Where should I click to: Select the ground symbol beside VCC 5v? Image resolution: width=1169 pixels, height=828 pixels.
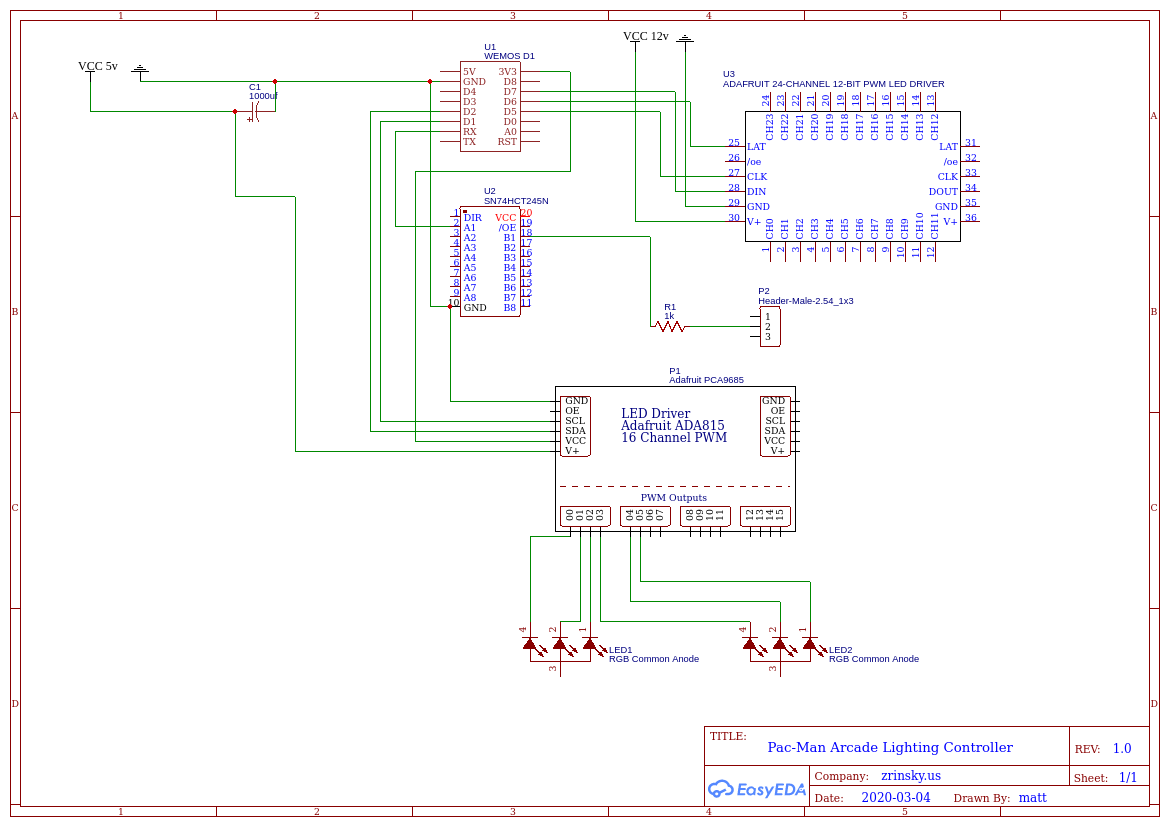click(139, 69)
